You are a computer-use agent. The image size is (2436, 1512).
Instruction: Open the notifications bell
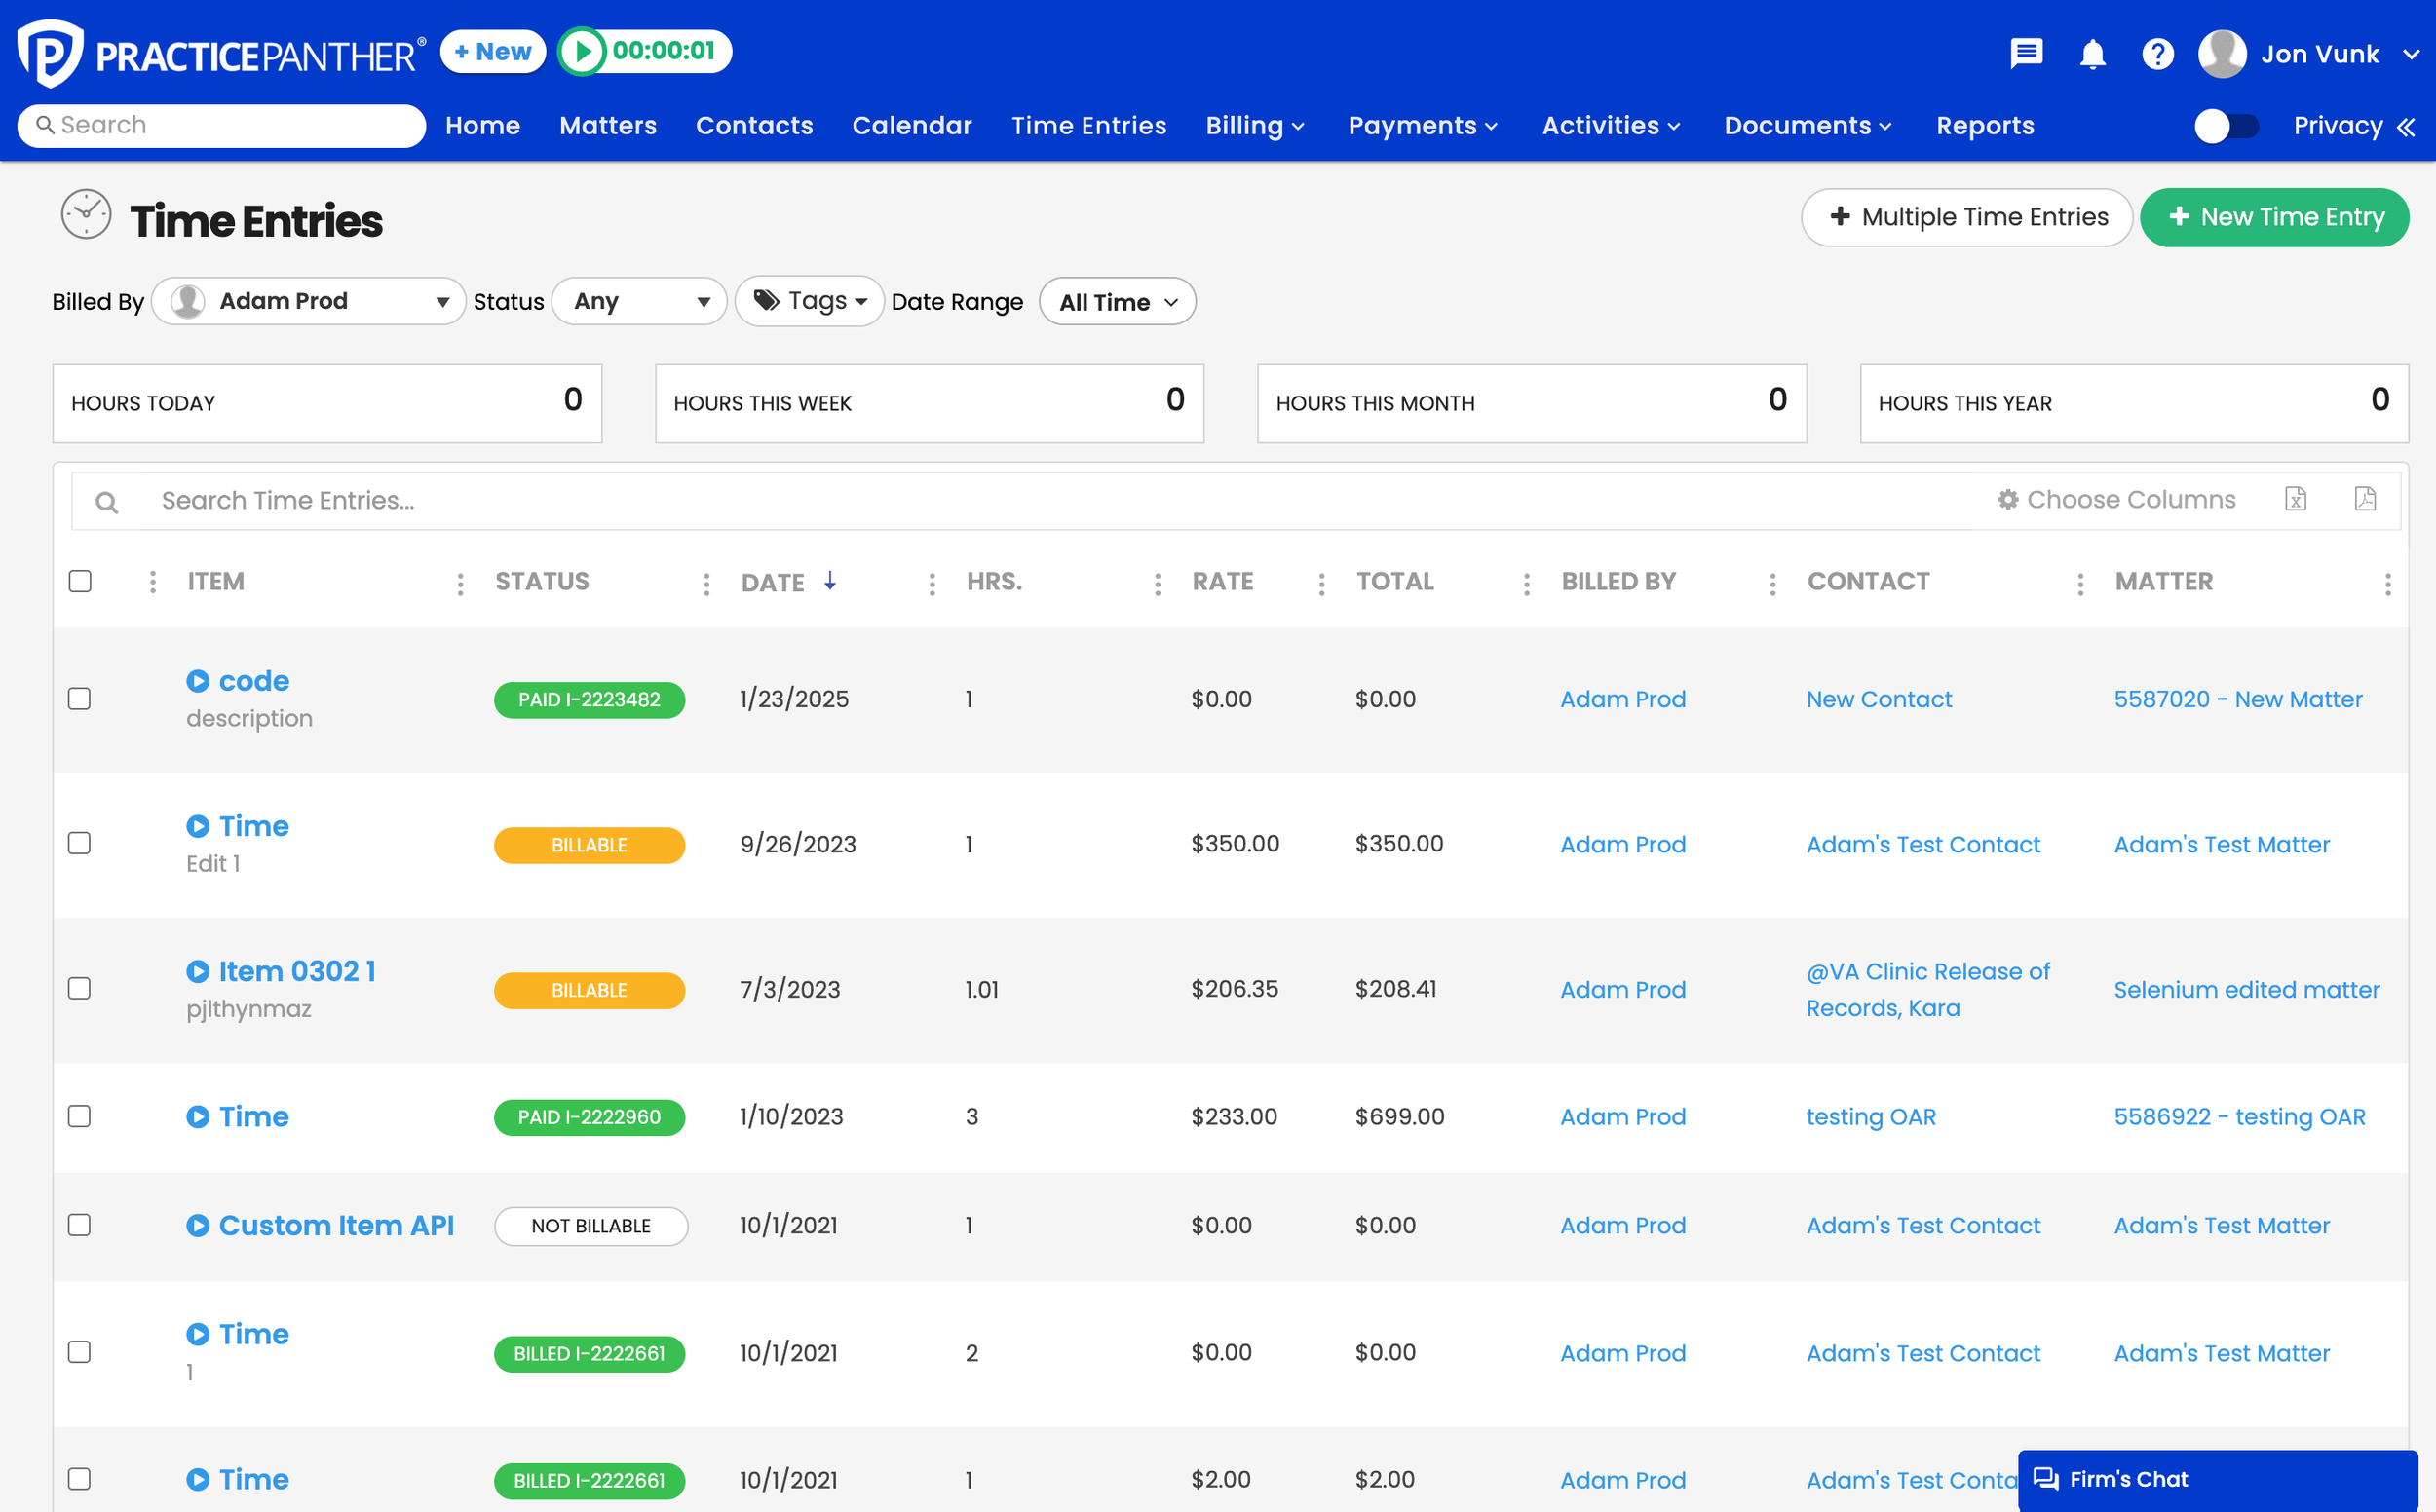(x=2092, y=54)
